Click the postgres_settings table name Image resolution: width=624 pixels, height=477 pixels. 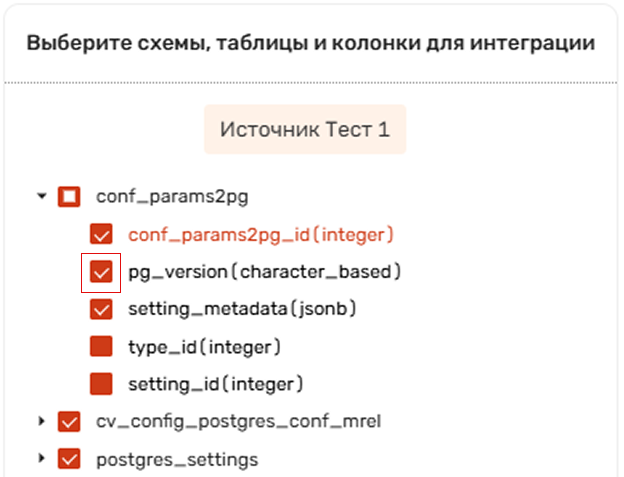click(x=177, y=459)
